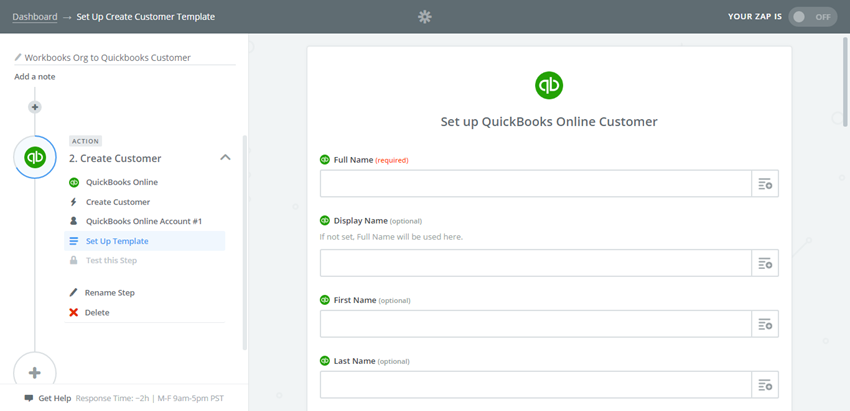The image size is (850, 411).
Task: Rename zap 'Workbooks Org to Quickbooks Customer'
Action: [107, 57]
